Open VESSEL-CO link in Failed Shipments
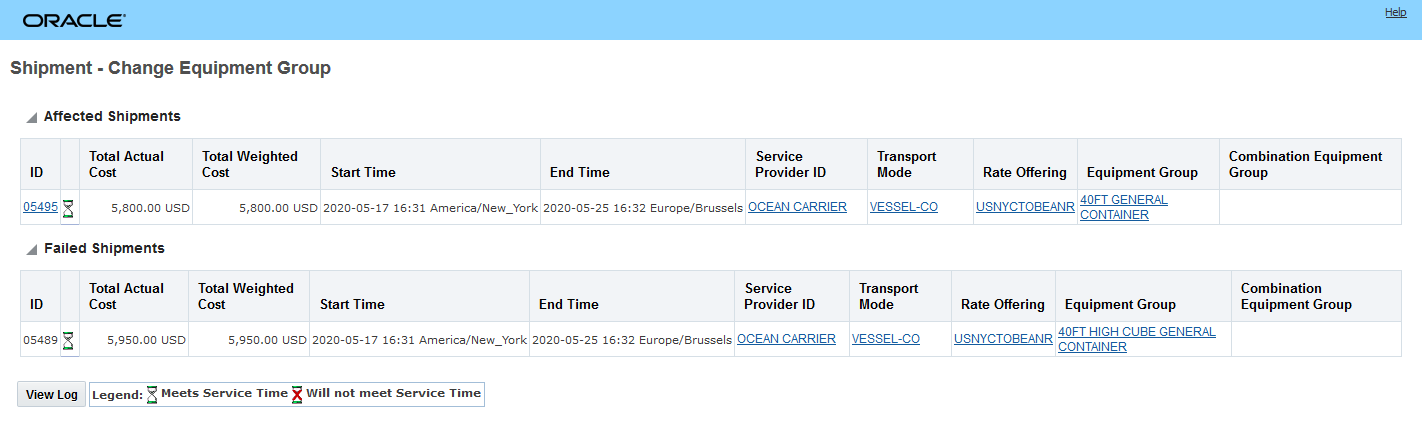Screen dimensions: 1422x434 pyautogui.click(x=885, y=339)
